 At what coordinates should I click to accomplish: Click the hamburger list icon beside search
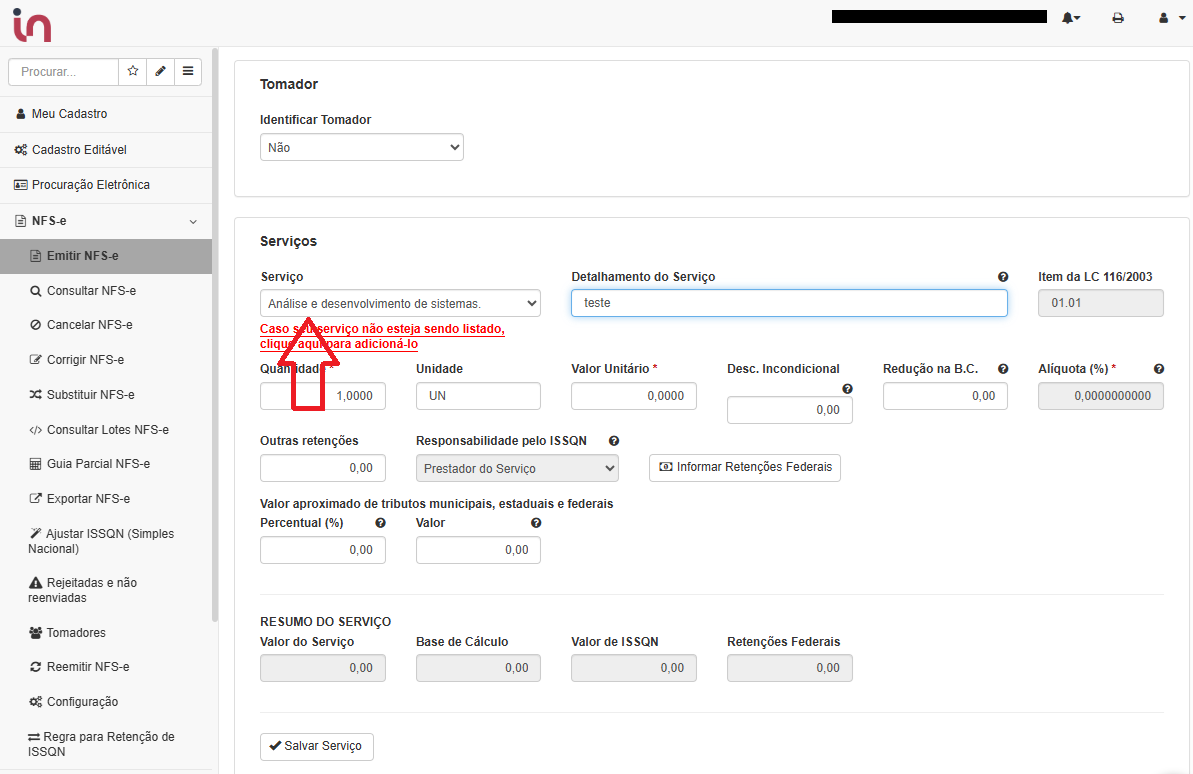(x=187, y=72)
